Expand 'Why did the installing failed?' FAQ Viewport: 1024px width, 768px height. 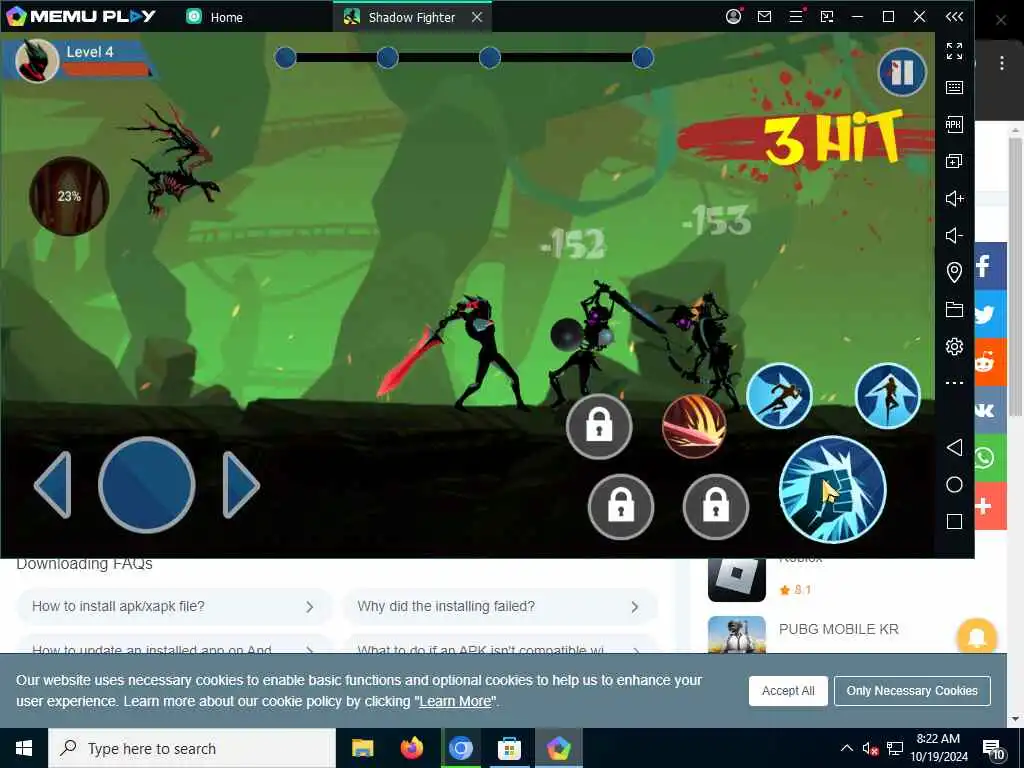pyautogui.click(x=500, y=607)
